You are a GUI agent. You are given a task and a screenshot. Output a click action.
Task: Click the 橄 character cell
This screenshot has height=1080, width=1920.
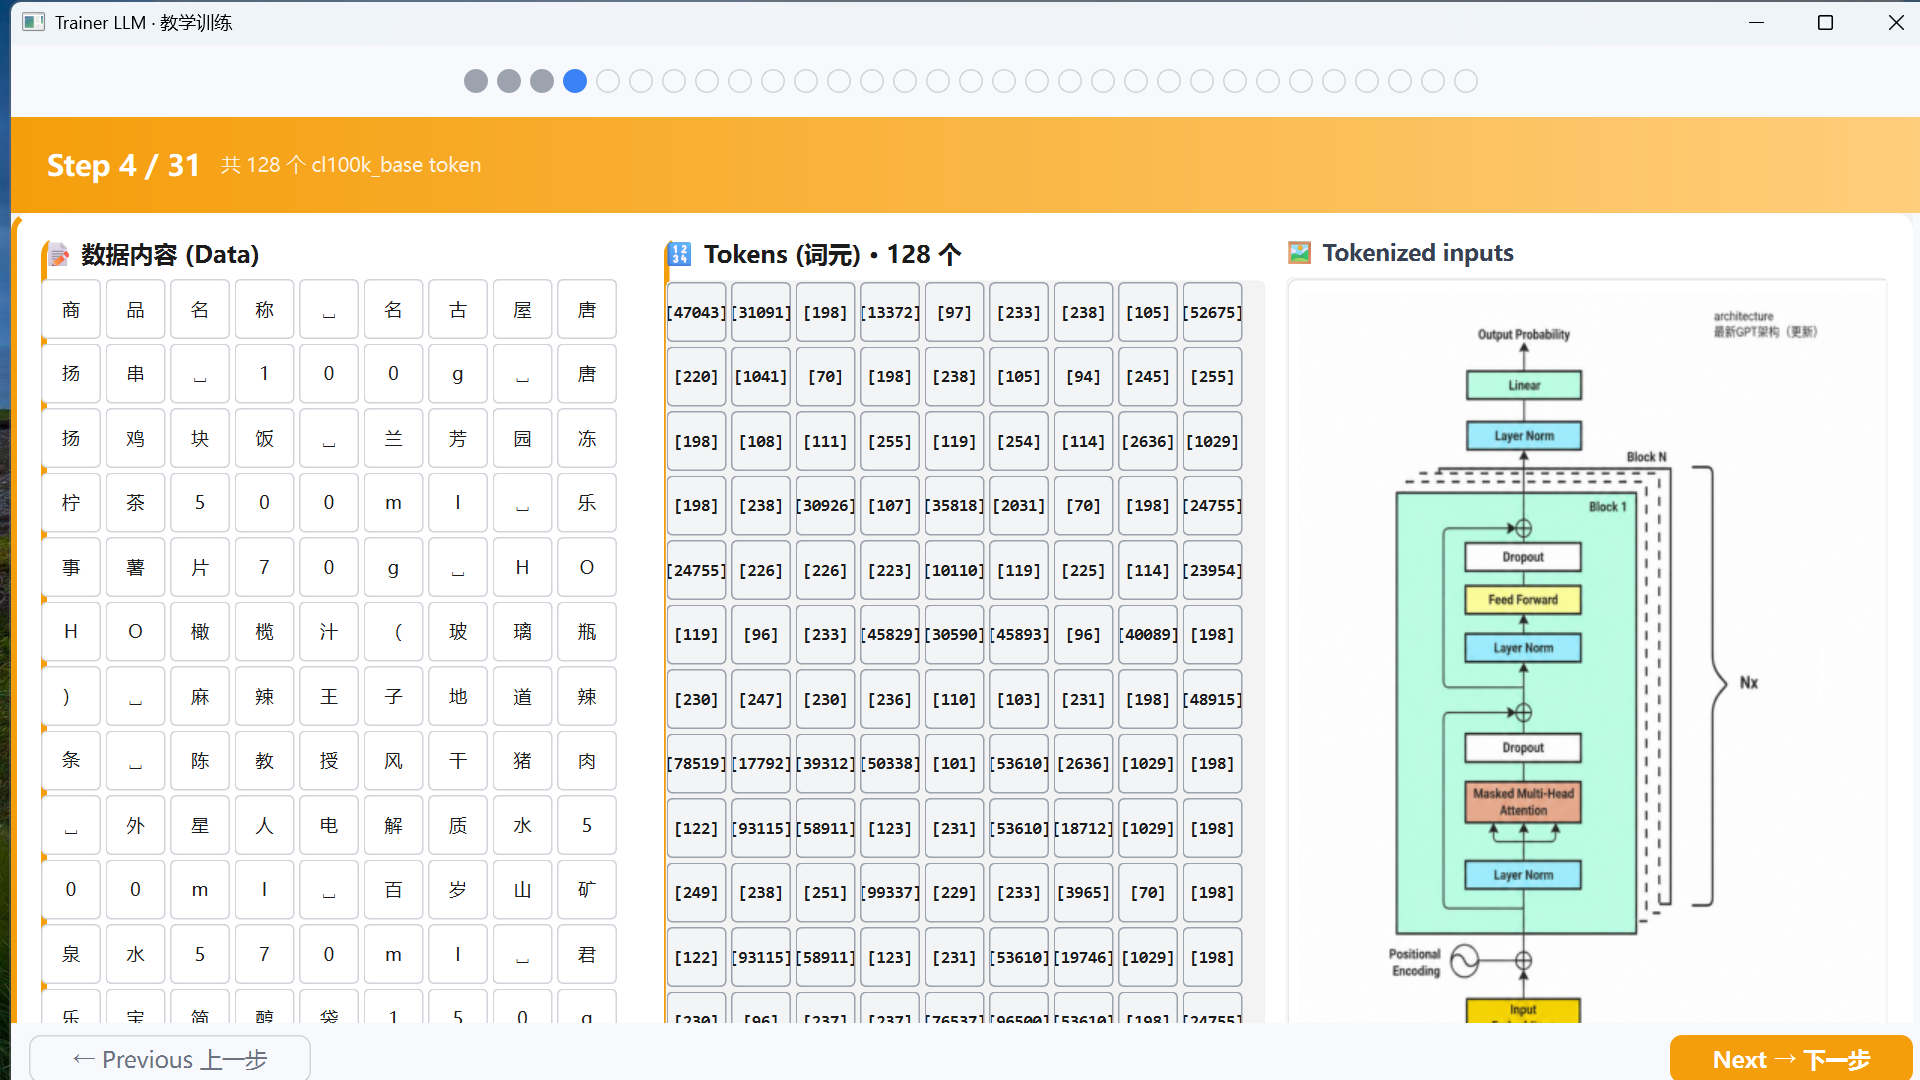point(200,632)
